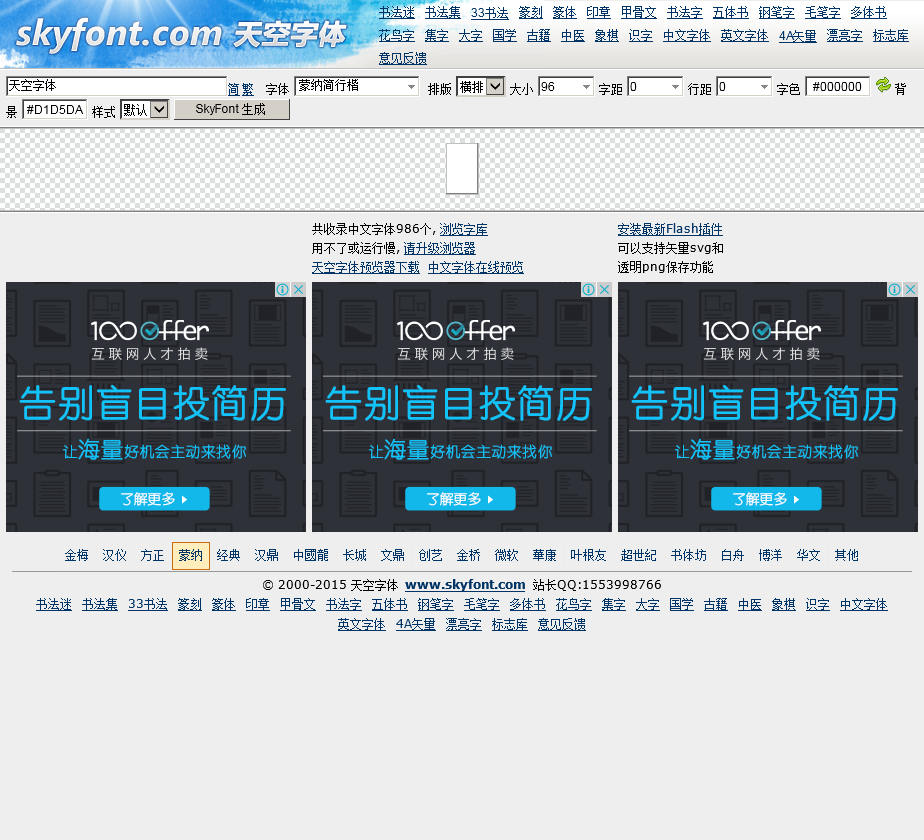
Task: Click the 请升级浏览器 link
Action: tap(439, 248)
